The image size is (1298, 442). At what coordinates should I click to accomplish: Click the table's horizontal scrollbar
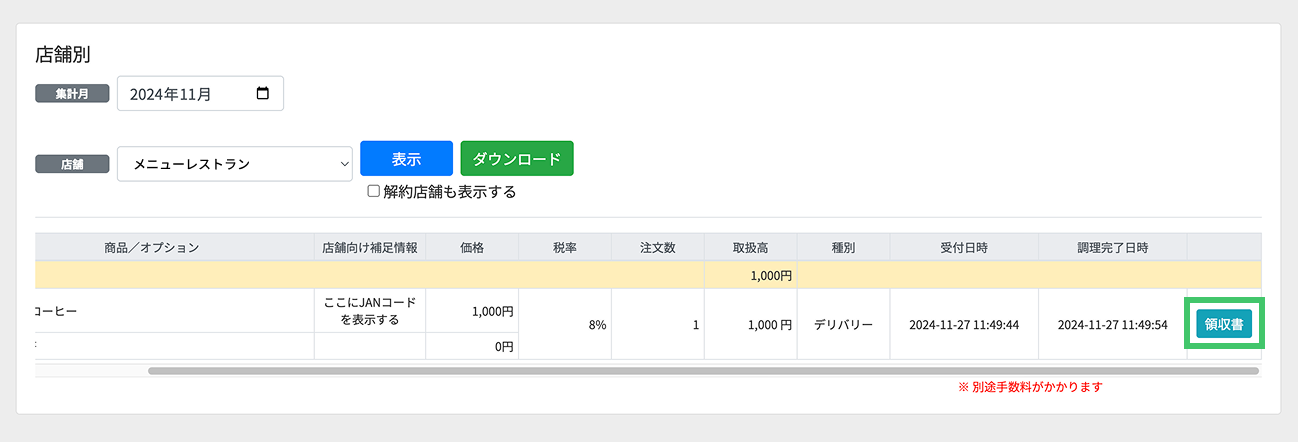point(700,370)
